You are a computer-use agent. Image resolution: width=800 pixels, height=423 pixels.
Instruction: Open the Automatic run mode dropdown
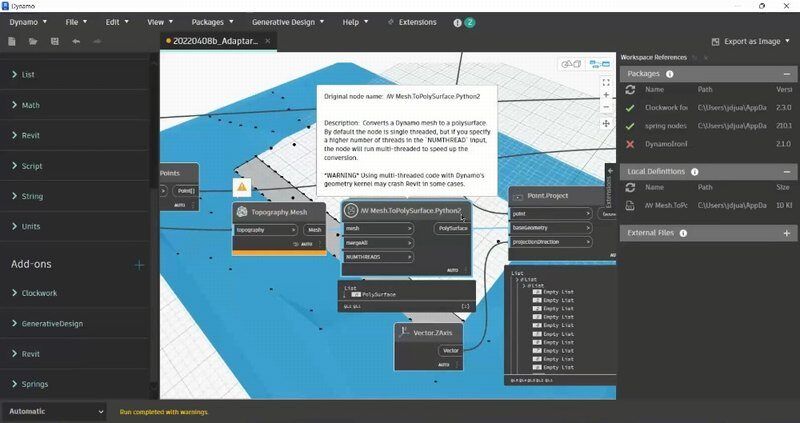coord(54,411)
